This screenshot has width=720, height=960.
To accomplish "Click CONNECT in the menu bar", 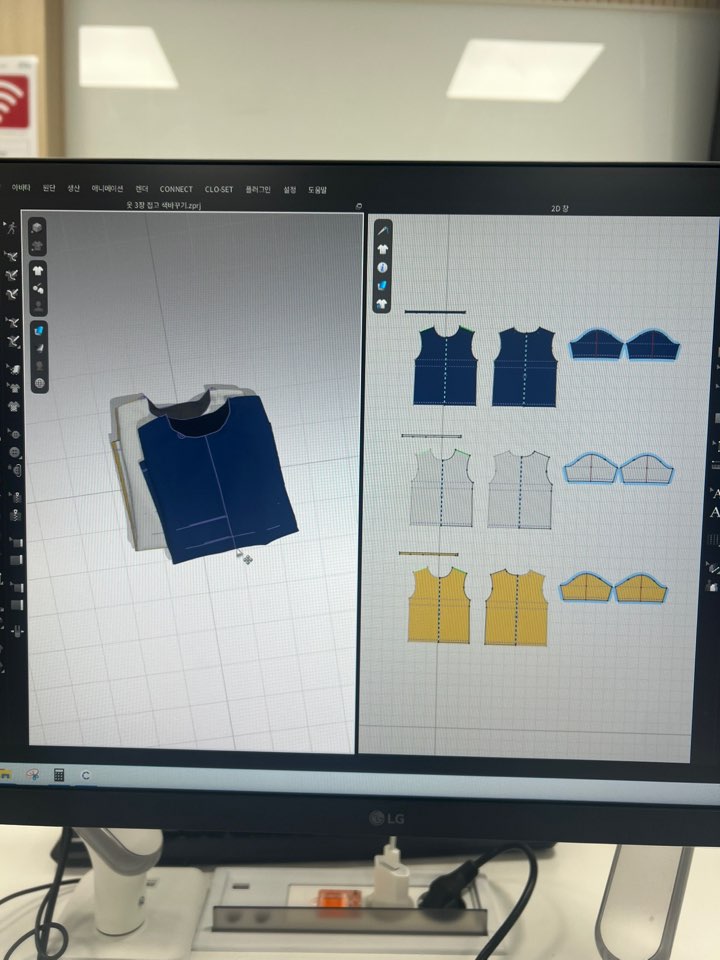I will point(176,189).
